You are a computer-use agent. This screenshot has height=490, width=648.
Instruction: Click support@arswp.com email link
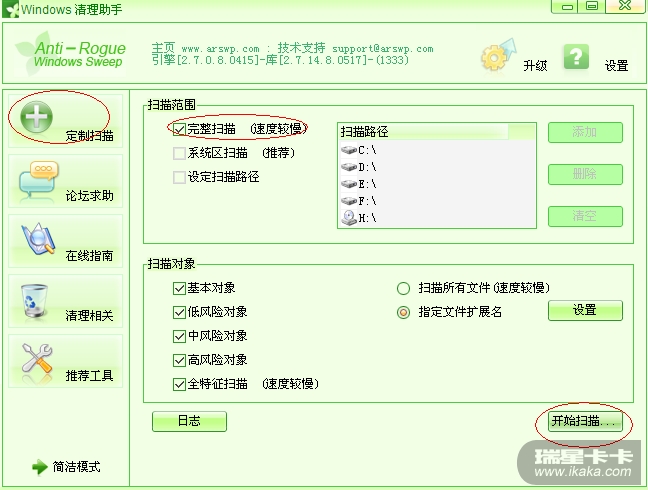(383, 49)
